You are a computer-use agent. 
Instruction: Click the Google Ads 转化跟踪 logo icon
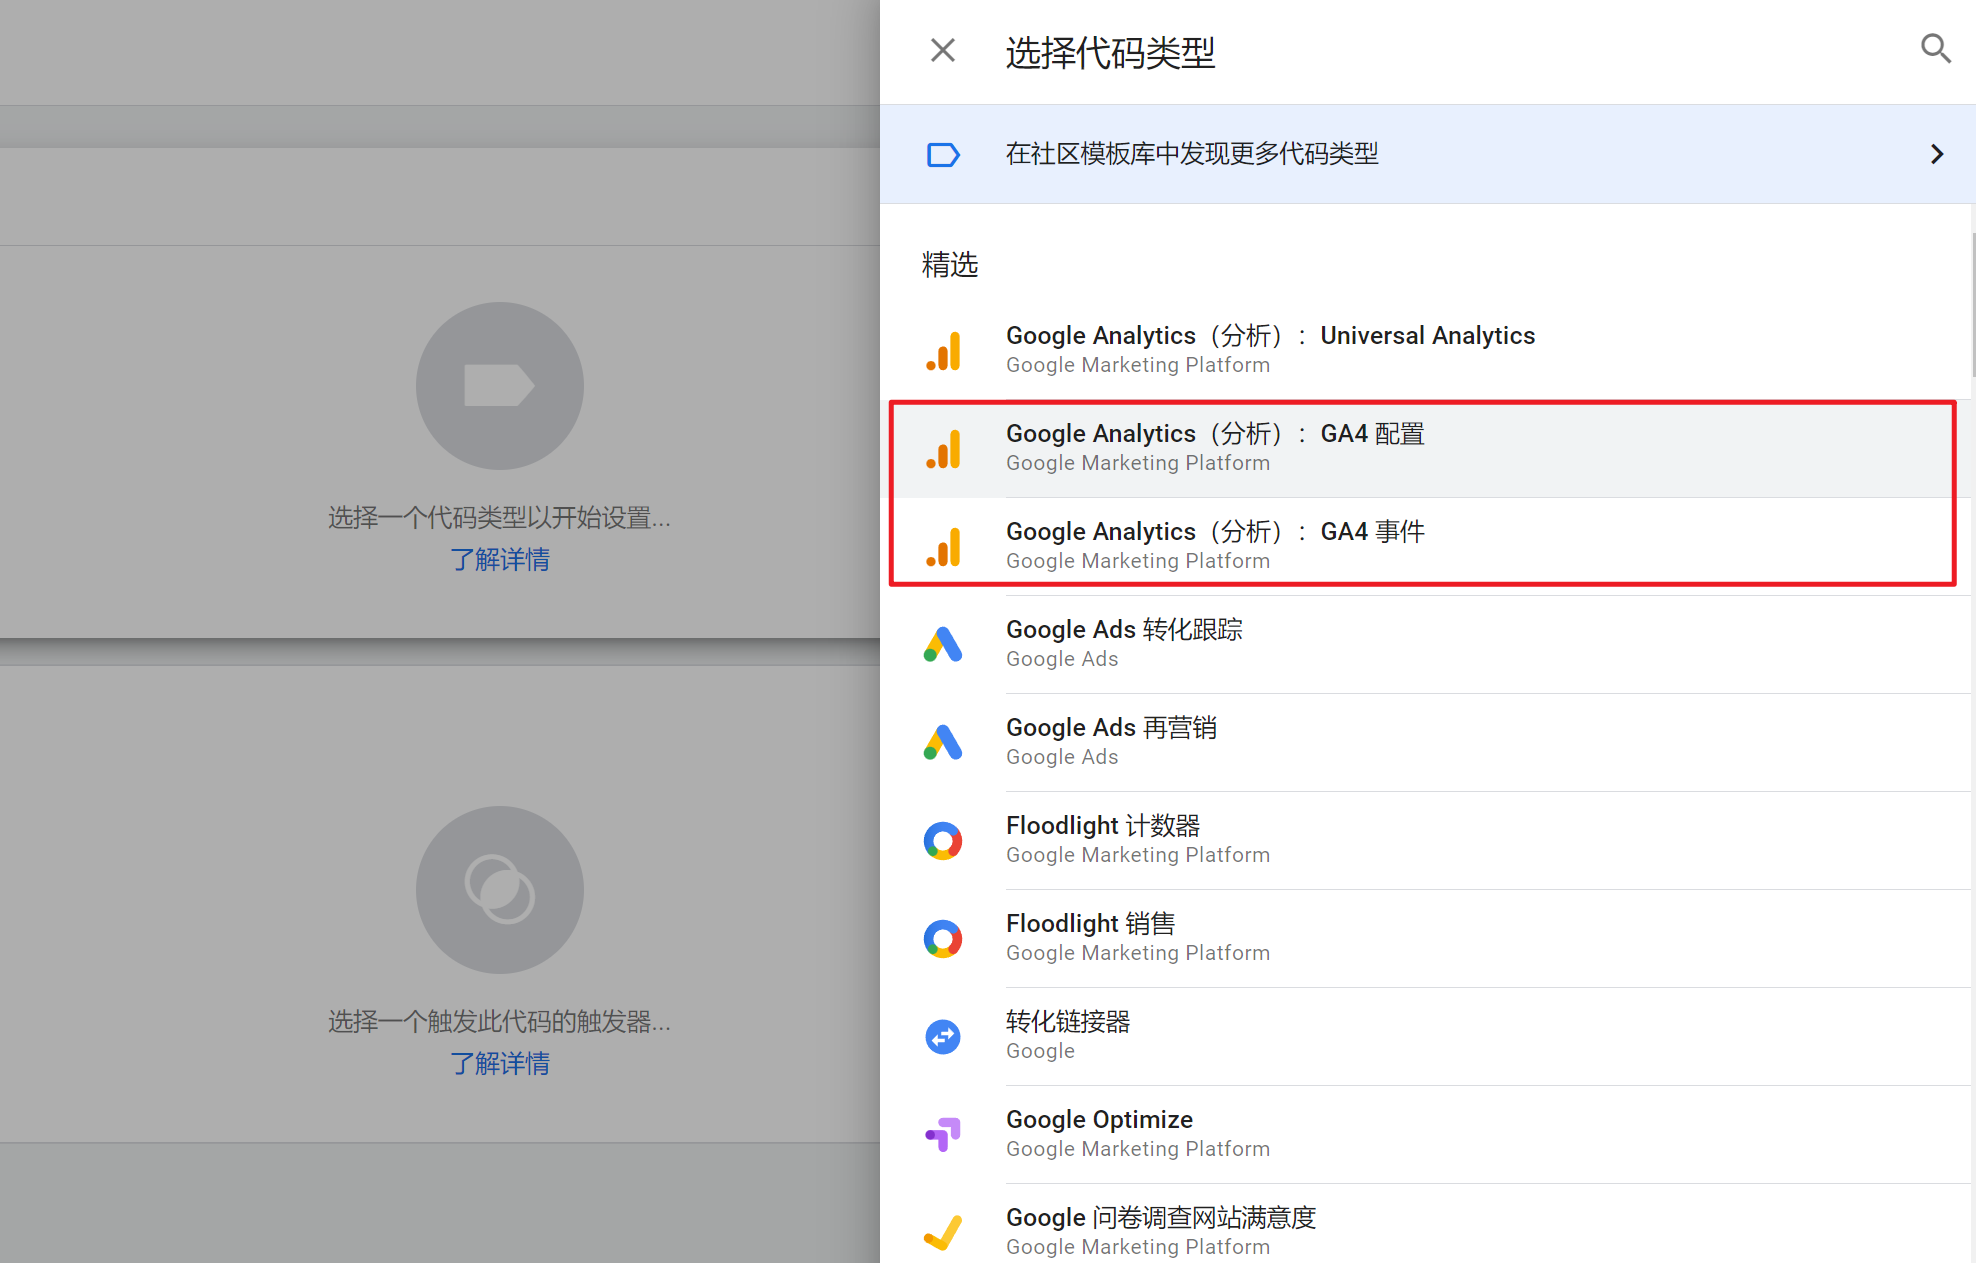pyautogui.click(x=943, y=644)
